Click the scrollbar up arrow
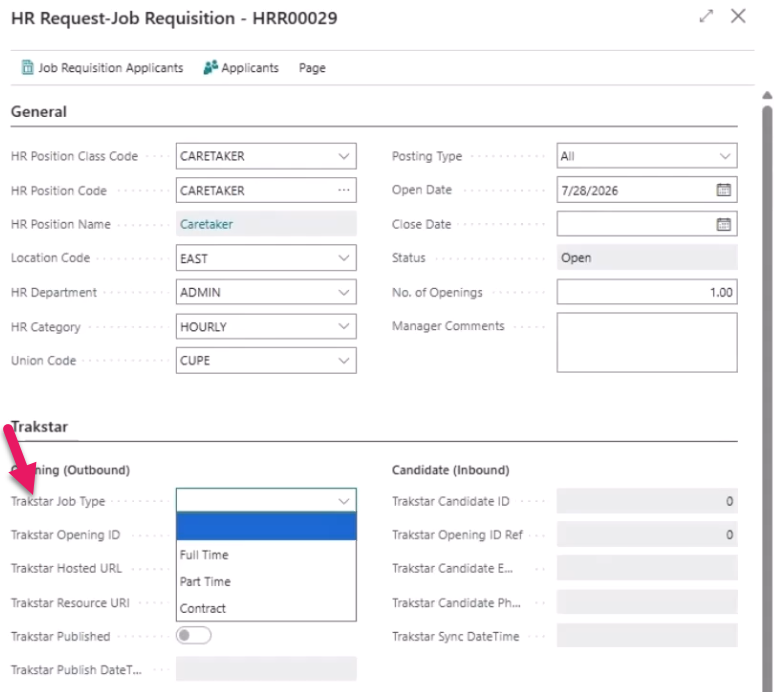 [767, 95]
